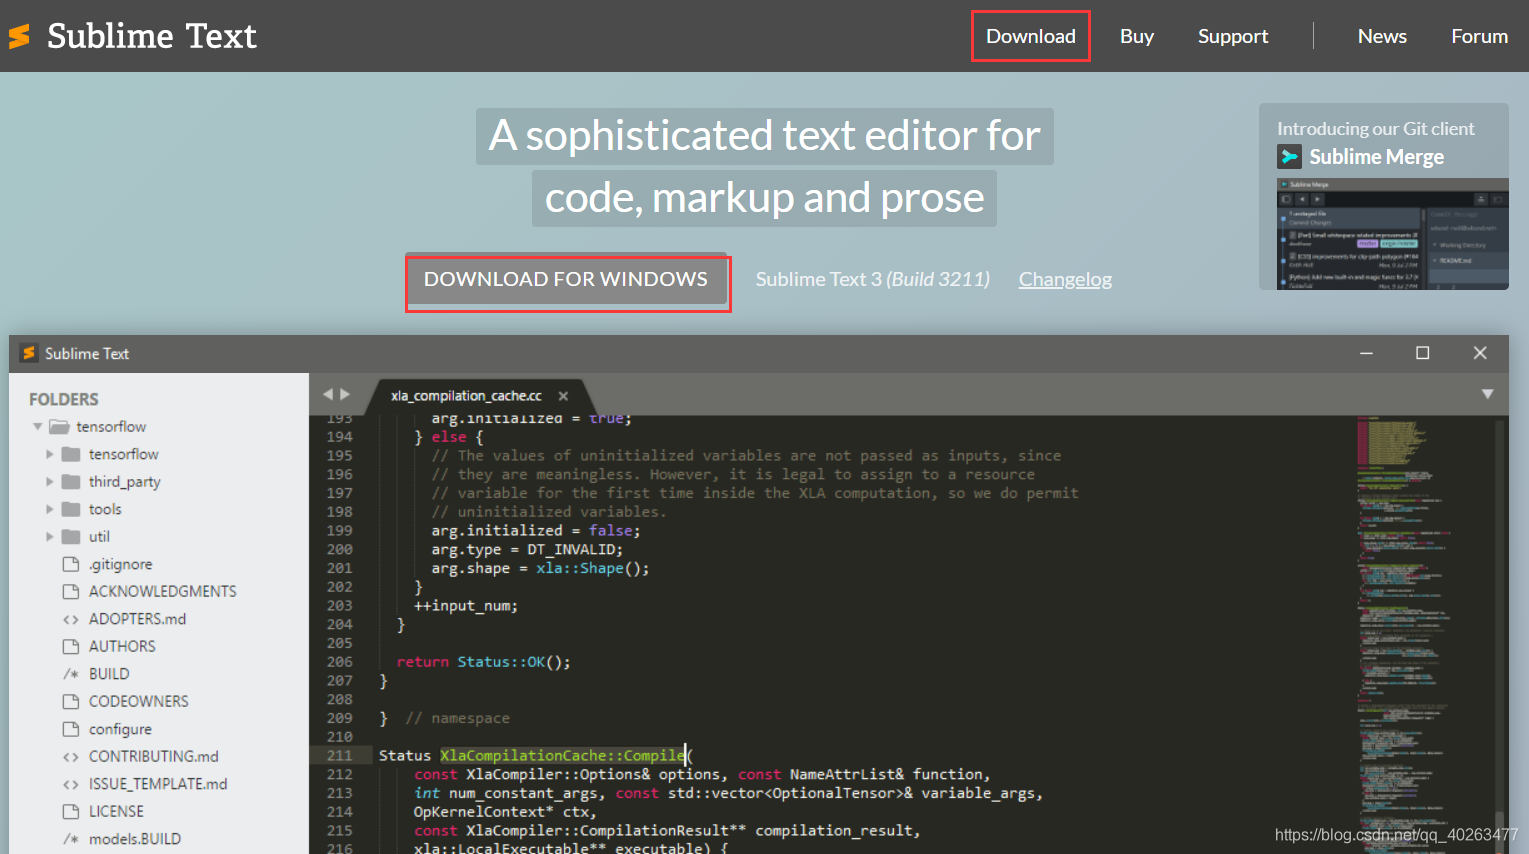Open the News page link
The width and height of the screenshot is (1529, 854).
tap(1381, 36)
